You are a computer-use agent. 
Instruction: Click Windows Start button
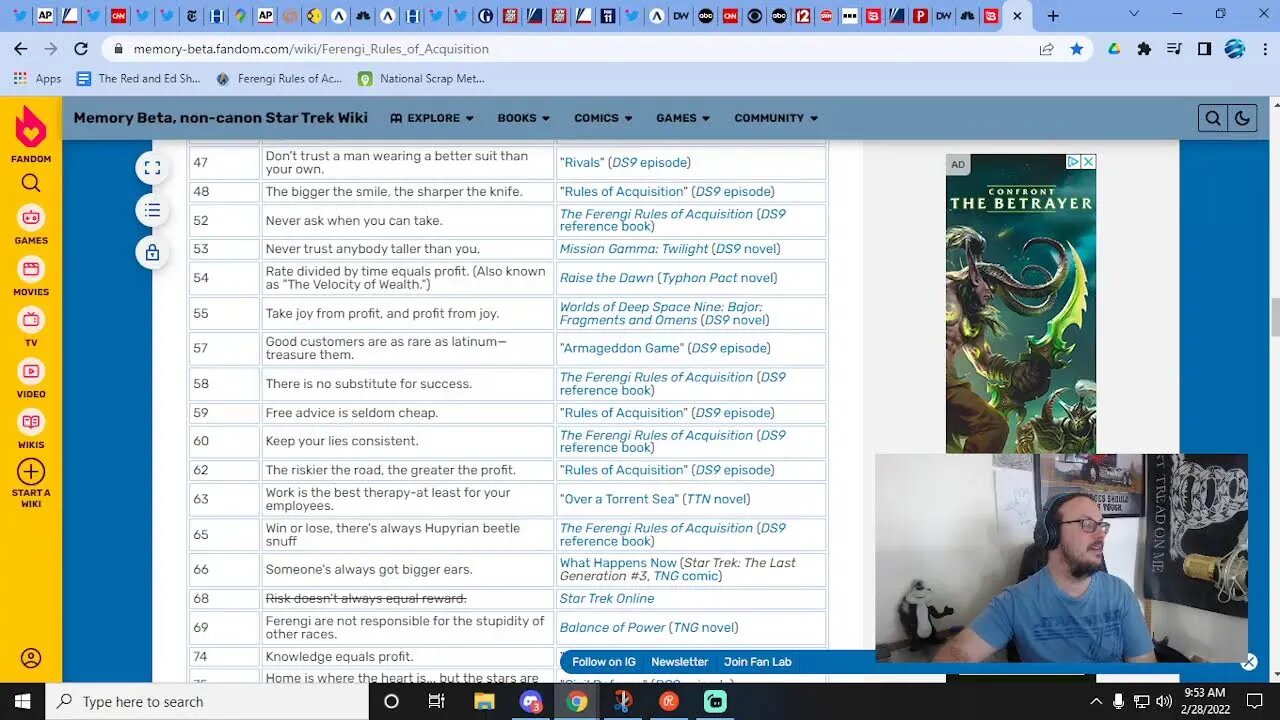click(22, 702)
